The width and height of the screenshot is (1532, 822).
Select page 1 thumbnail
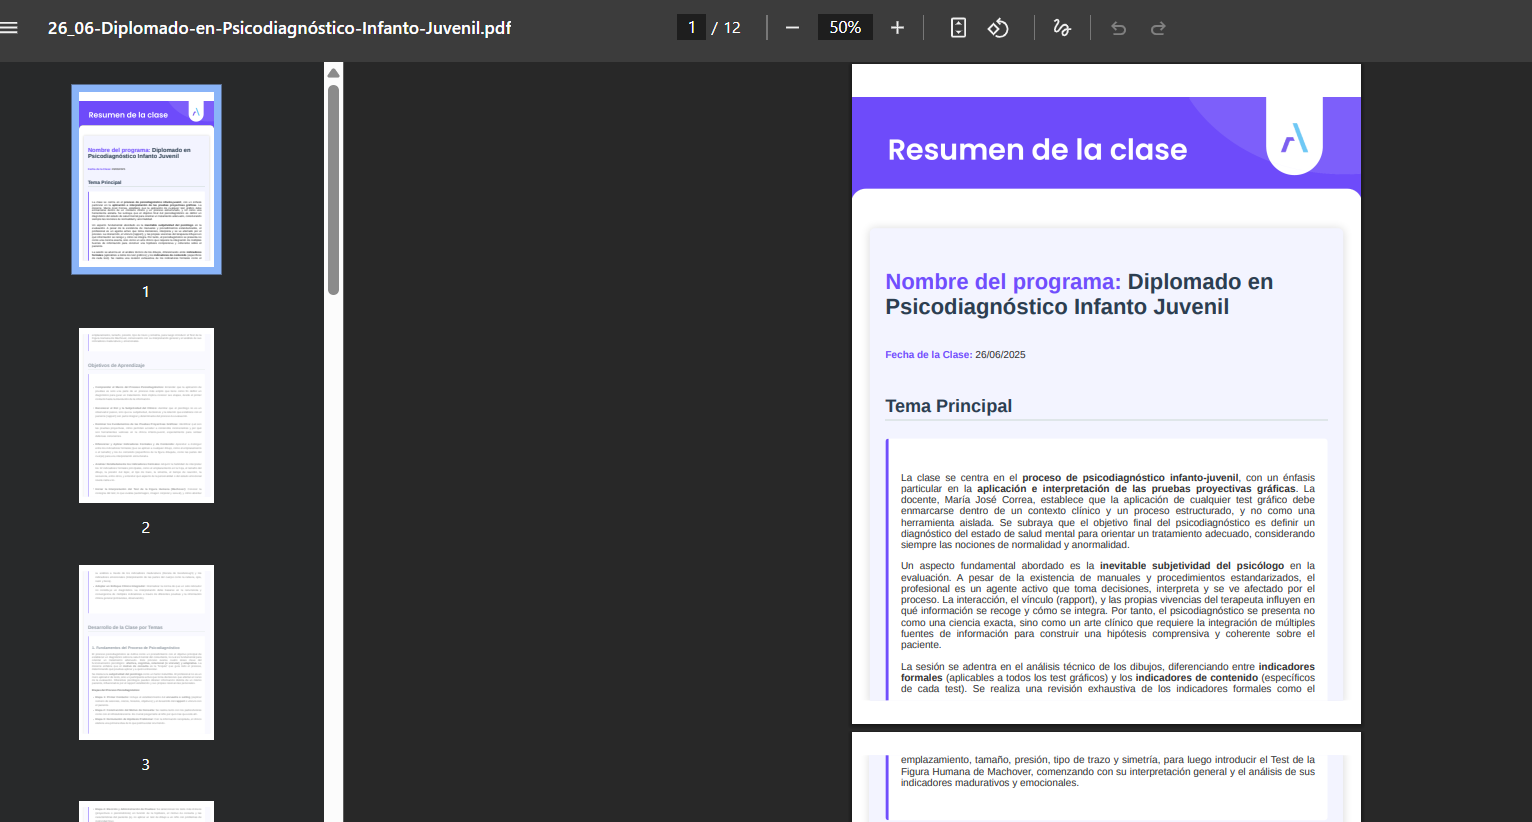pos(146,179)
